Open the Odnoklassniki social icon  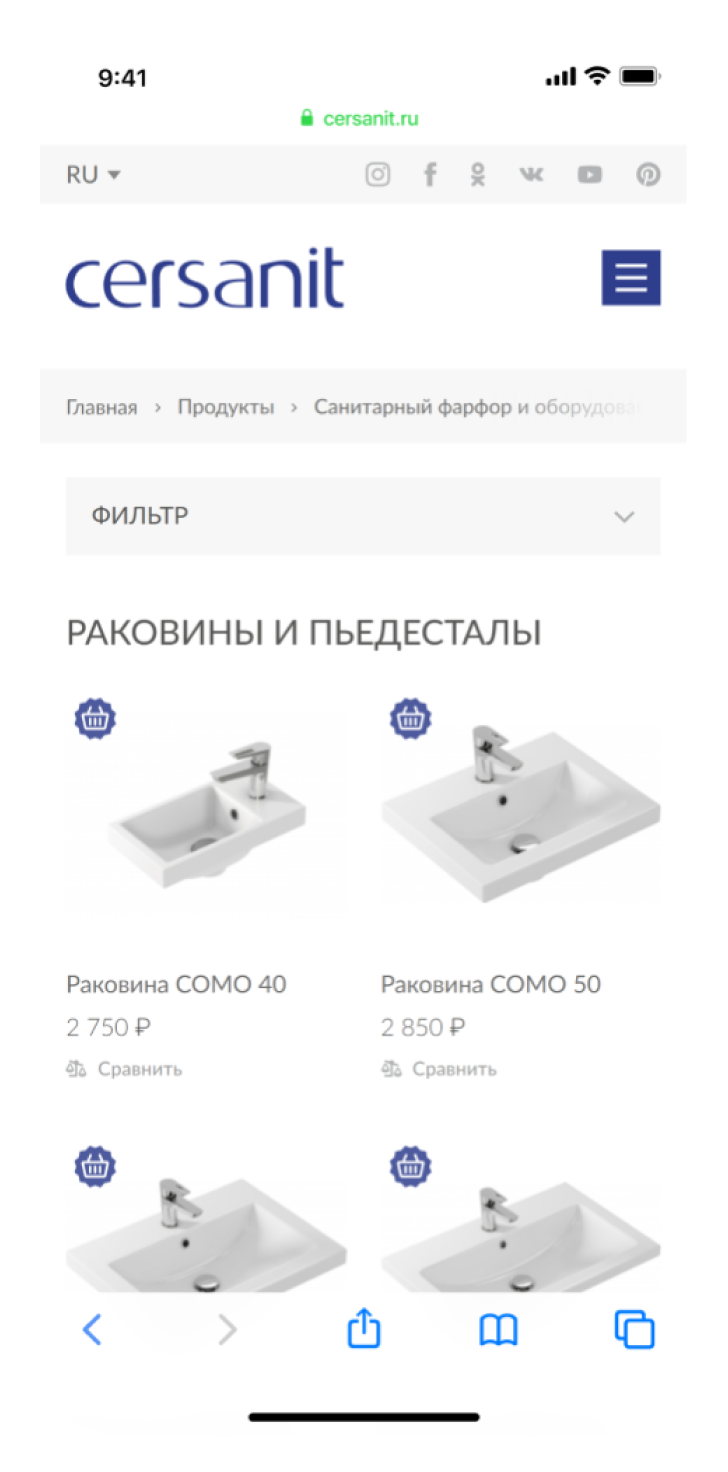point(479,175)
